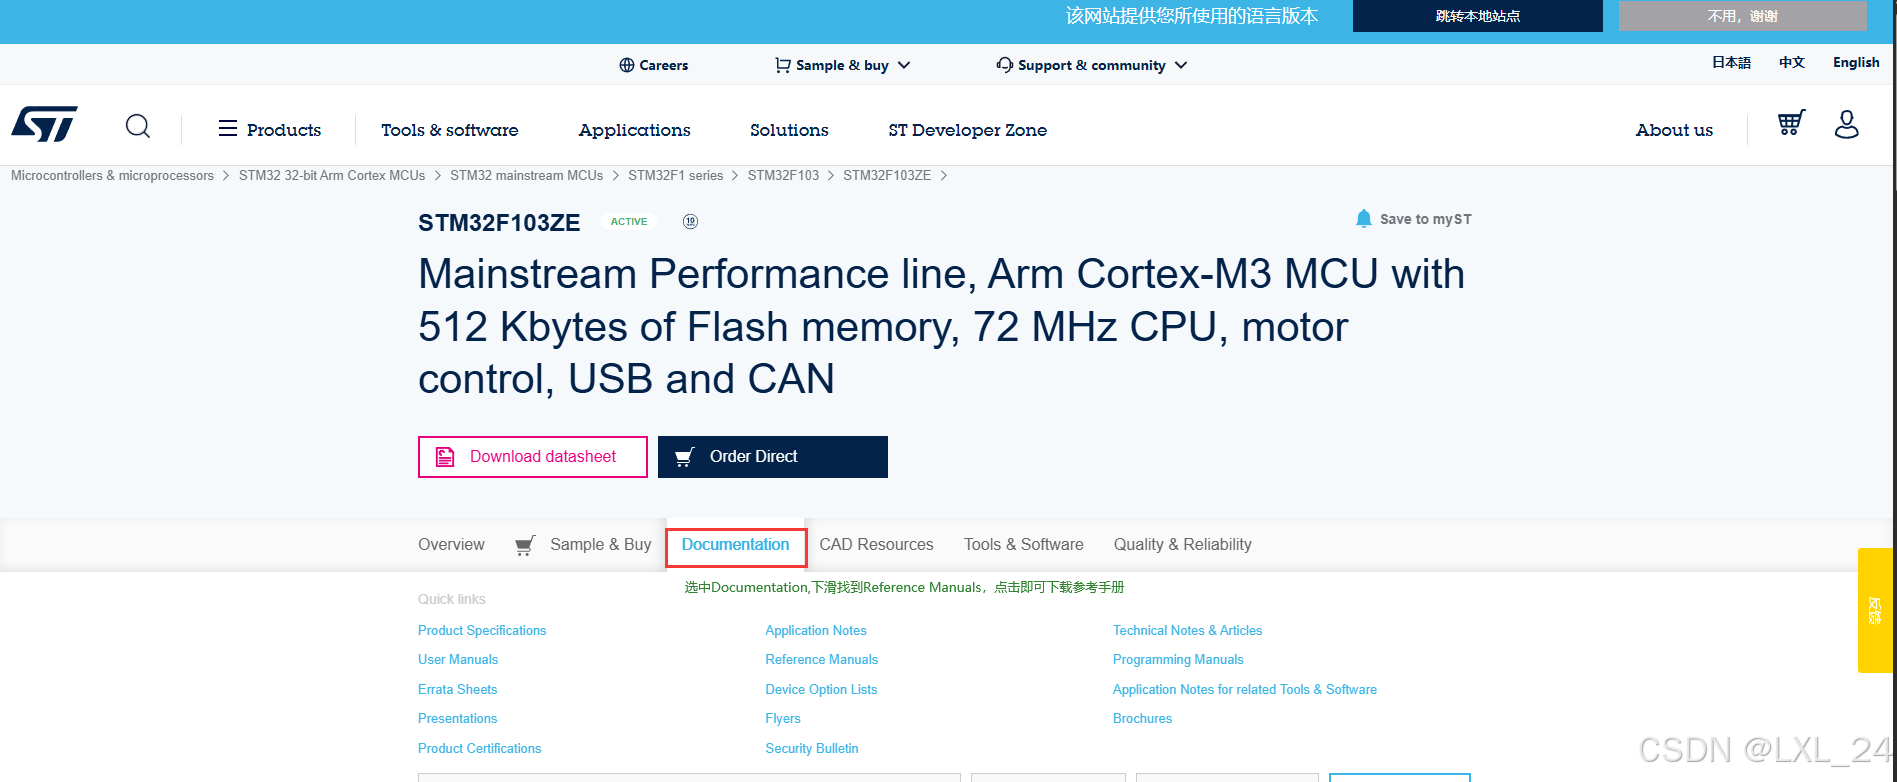The width and height of the screenshot is (1897, 782).
Task: Go to STM32 32-bit Arm Cortex MCUs breadcrumb
Action: 332,176
